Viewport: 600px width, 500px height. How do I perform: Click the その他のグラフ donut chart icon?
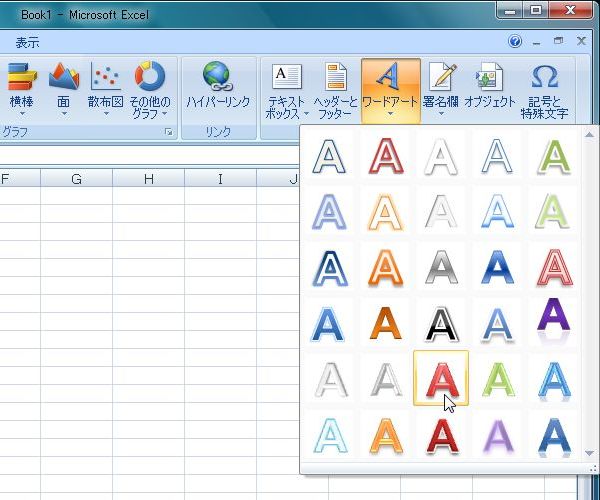[150, 76]
